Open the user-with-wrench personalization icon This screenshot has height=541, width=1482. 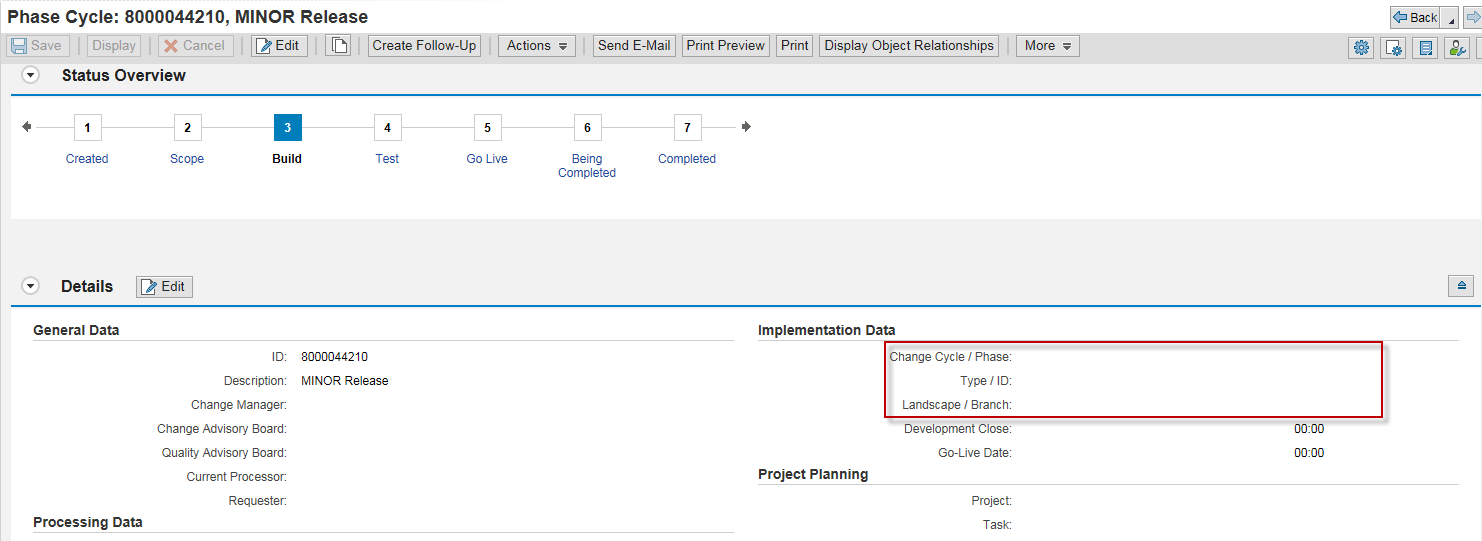[1457, 48]
